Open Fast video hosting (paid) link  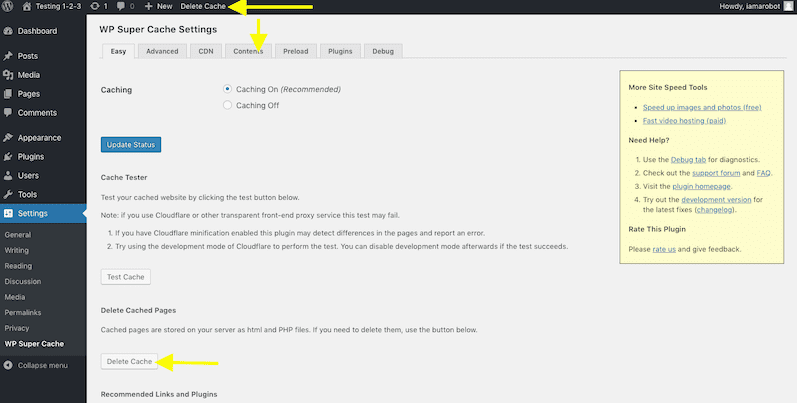(x=684, y=120)
